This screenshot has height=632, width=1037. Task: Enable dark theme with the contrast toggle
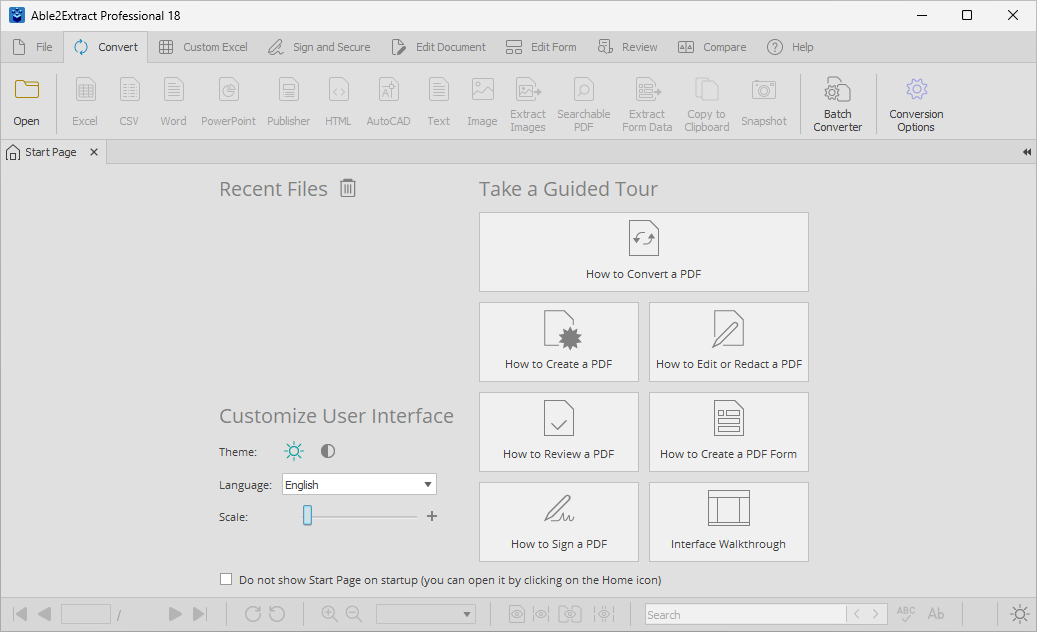click(x=327, y=451)
